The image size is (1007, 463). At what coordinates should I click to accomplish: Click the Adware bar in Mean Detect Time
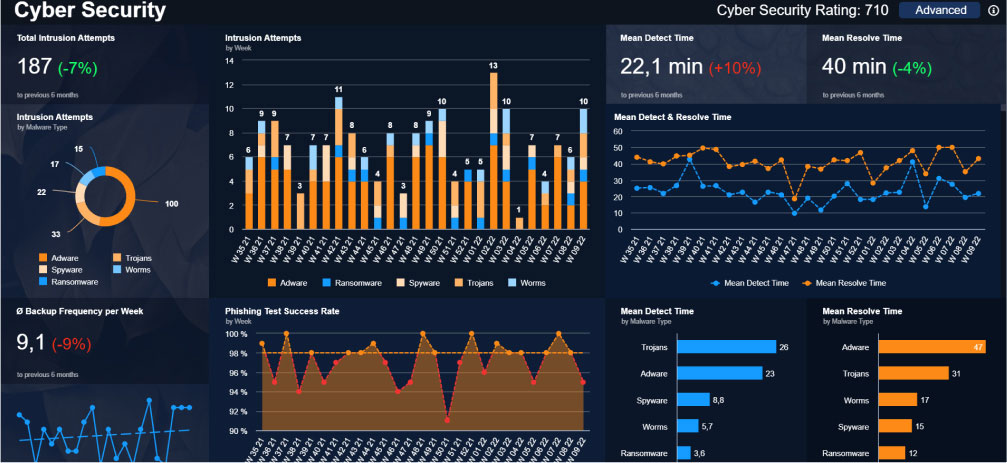(719, 373)
